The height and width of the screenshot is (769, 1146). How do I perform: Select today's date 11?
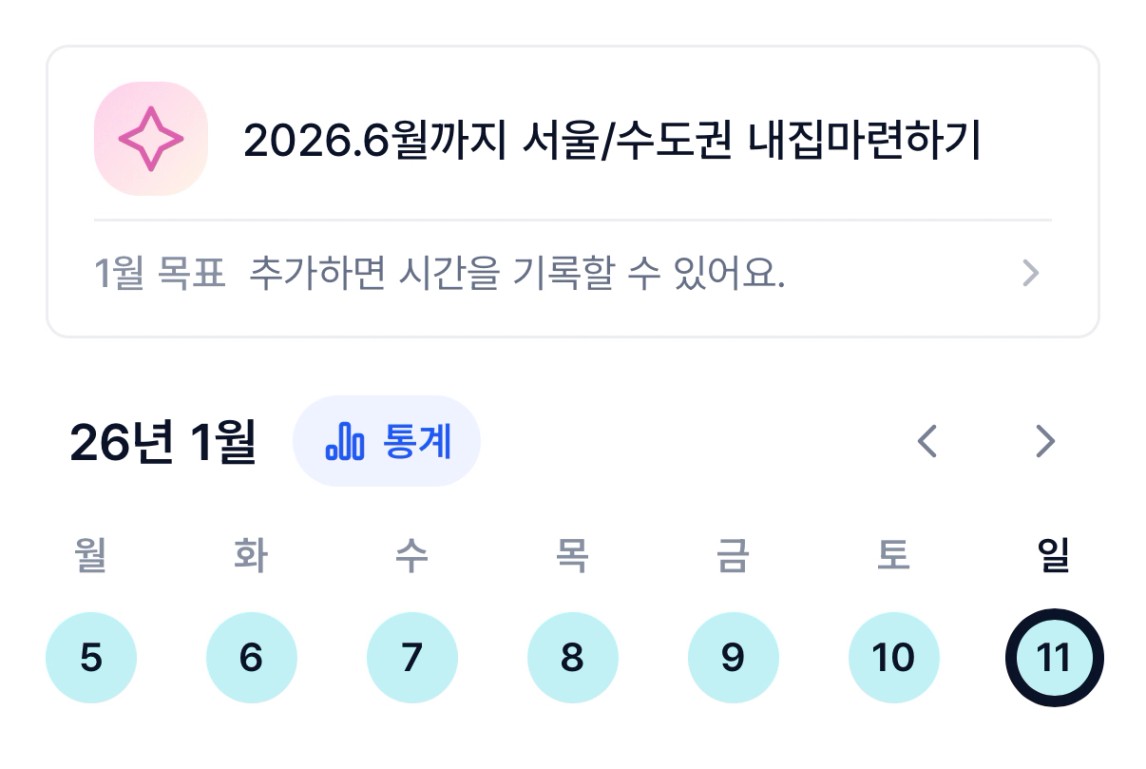pos(1054,658)
